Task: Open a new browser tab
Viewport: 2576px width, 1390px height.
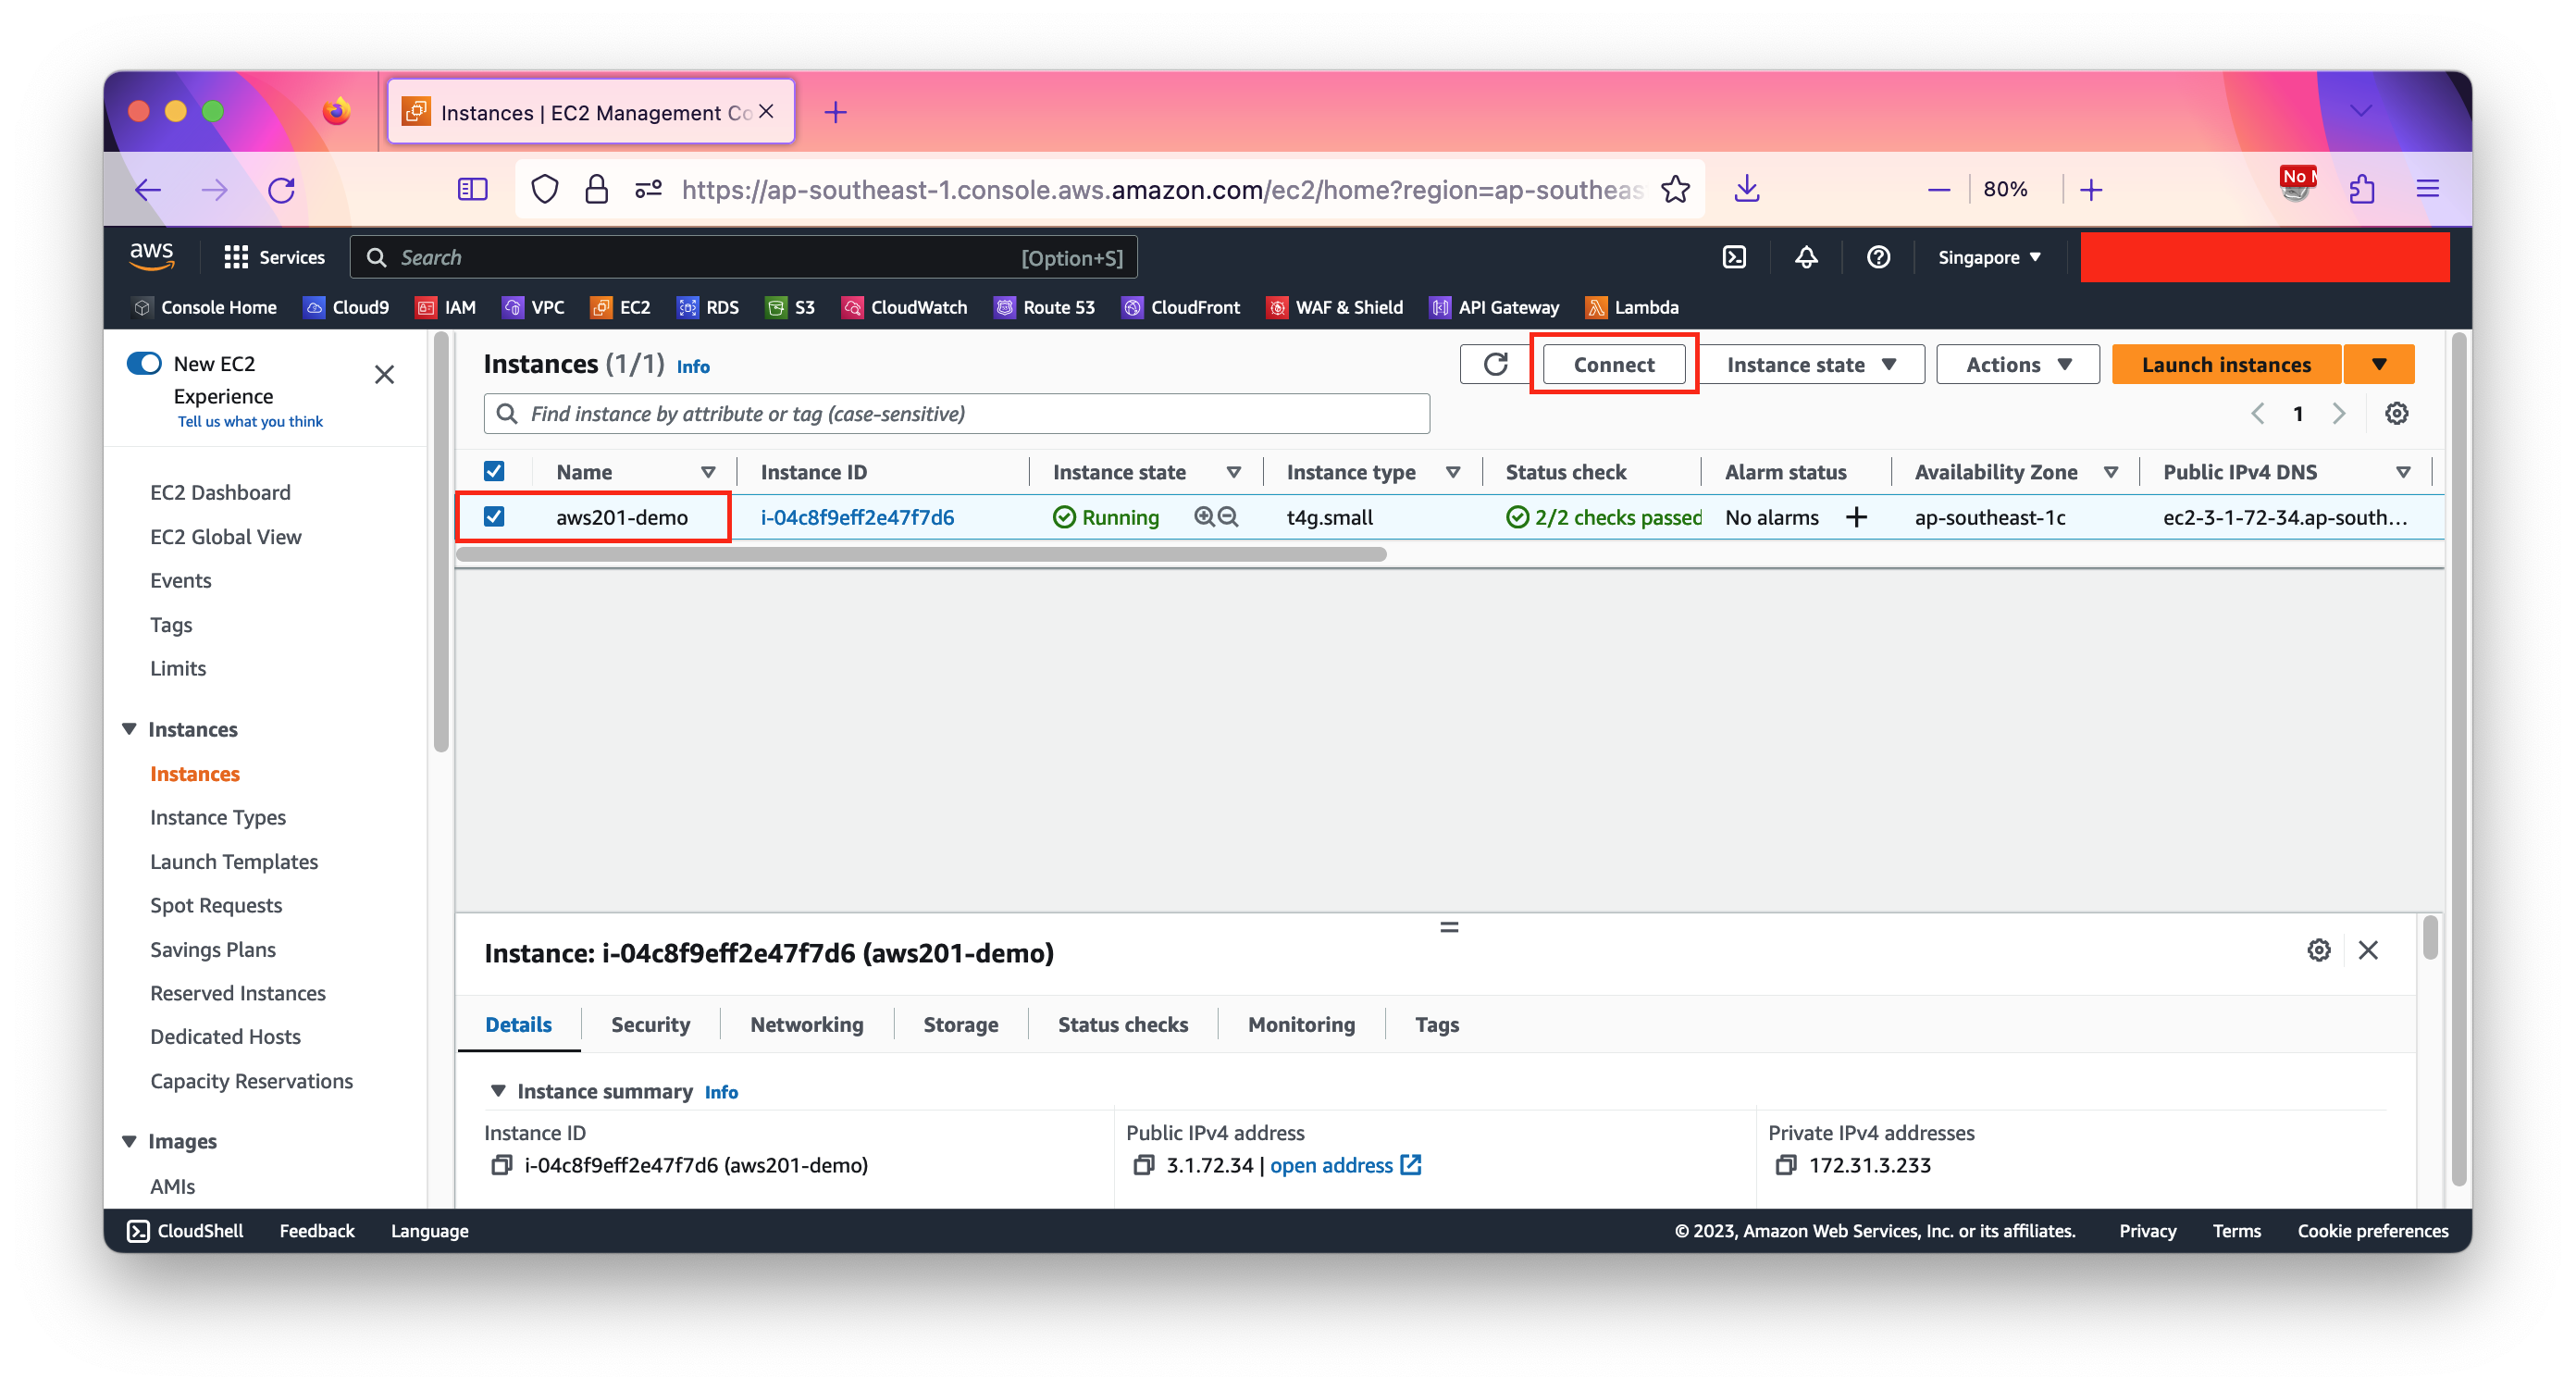Action: coord(835,112)
